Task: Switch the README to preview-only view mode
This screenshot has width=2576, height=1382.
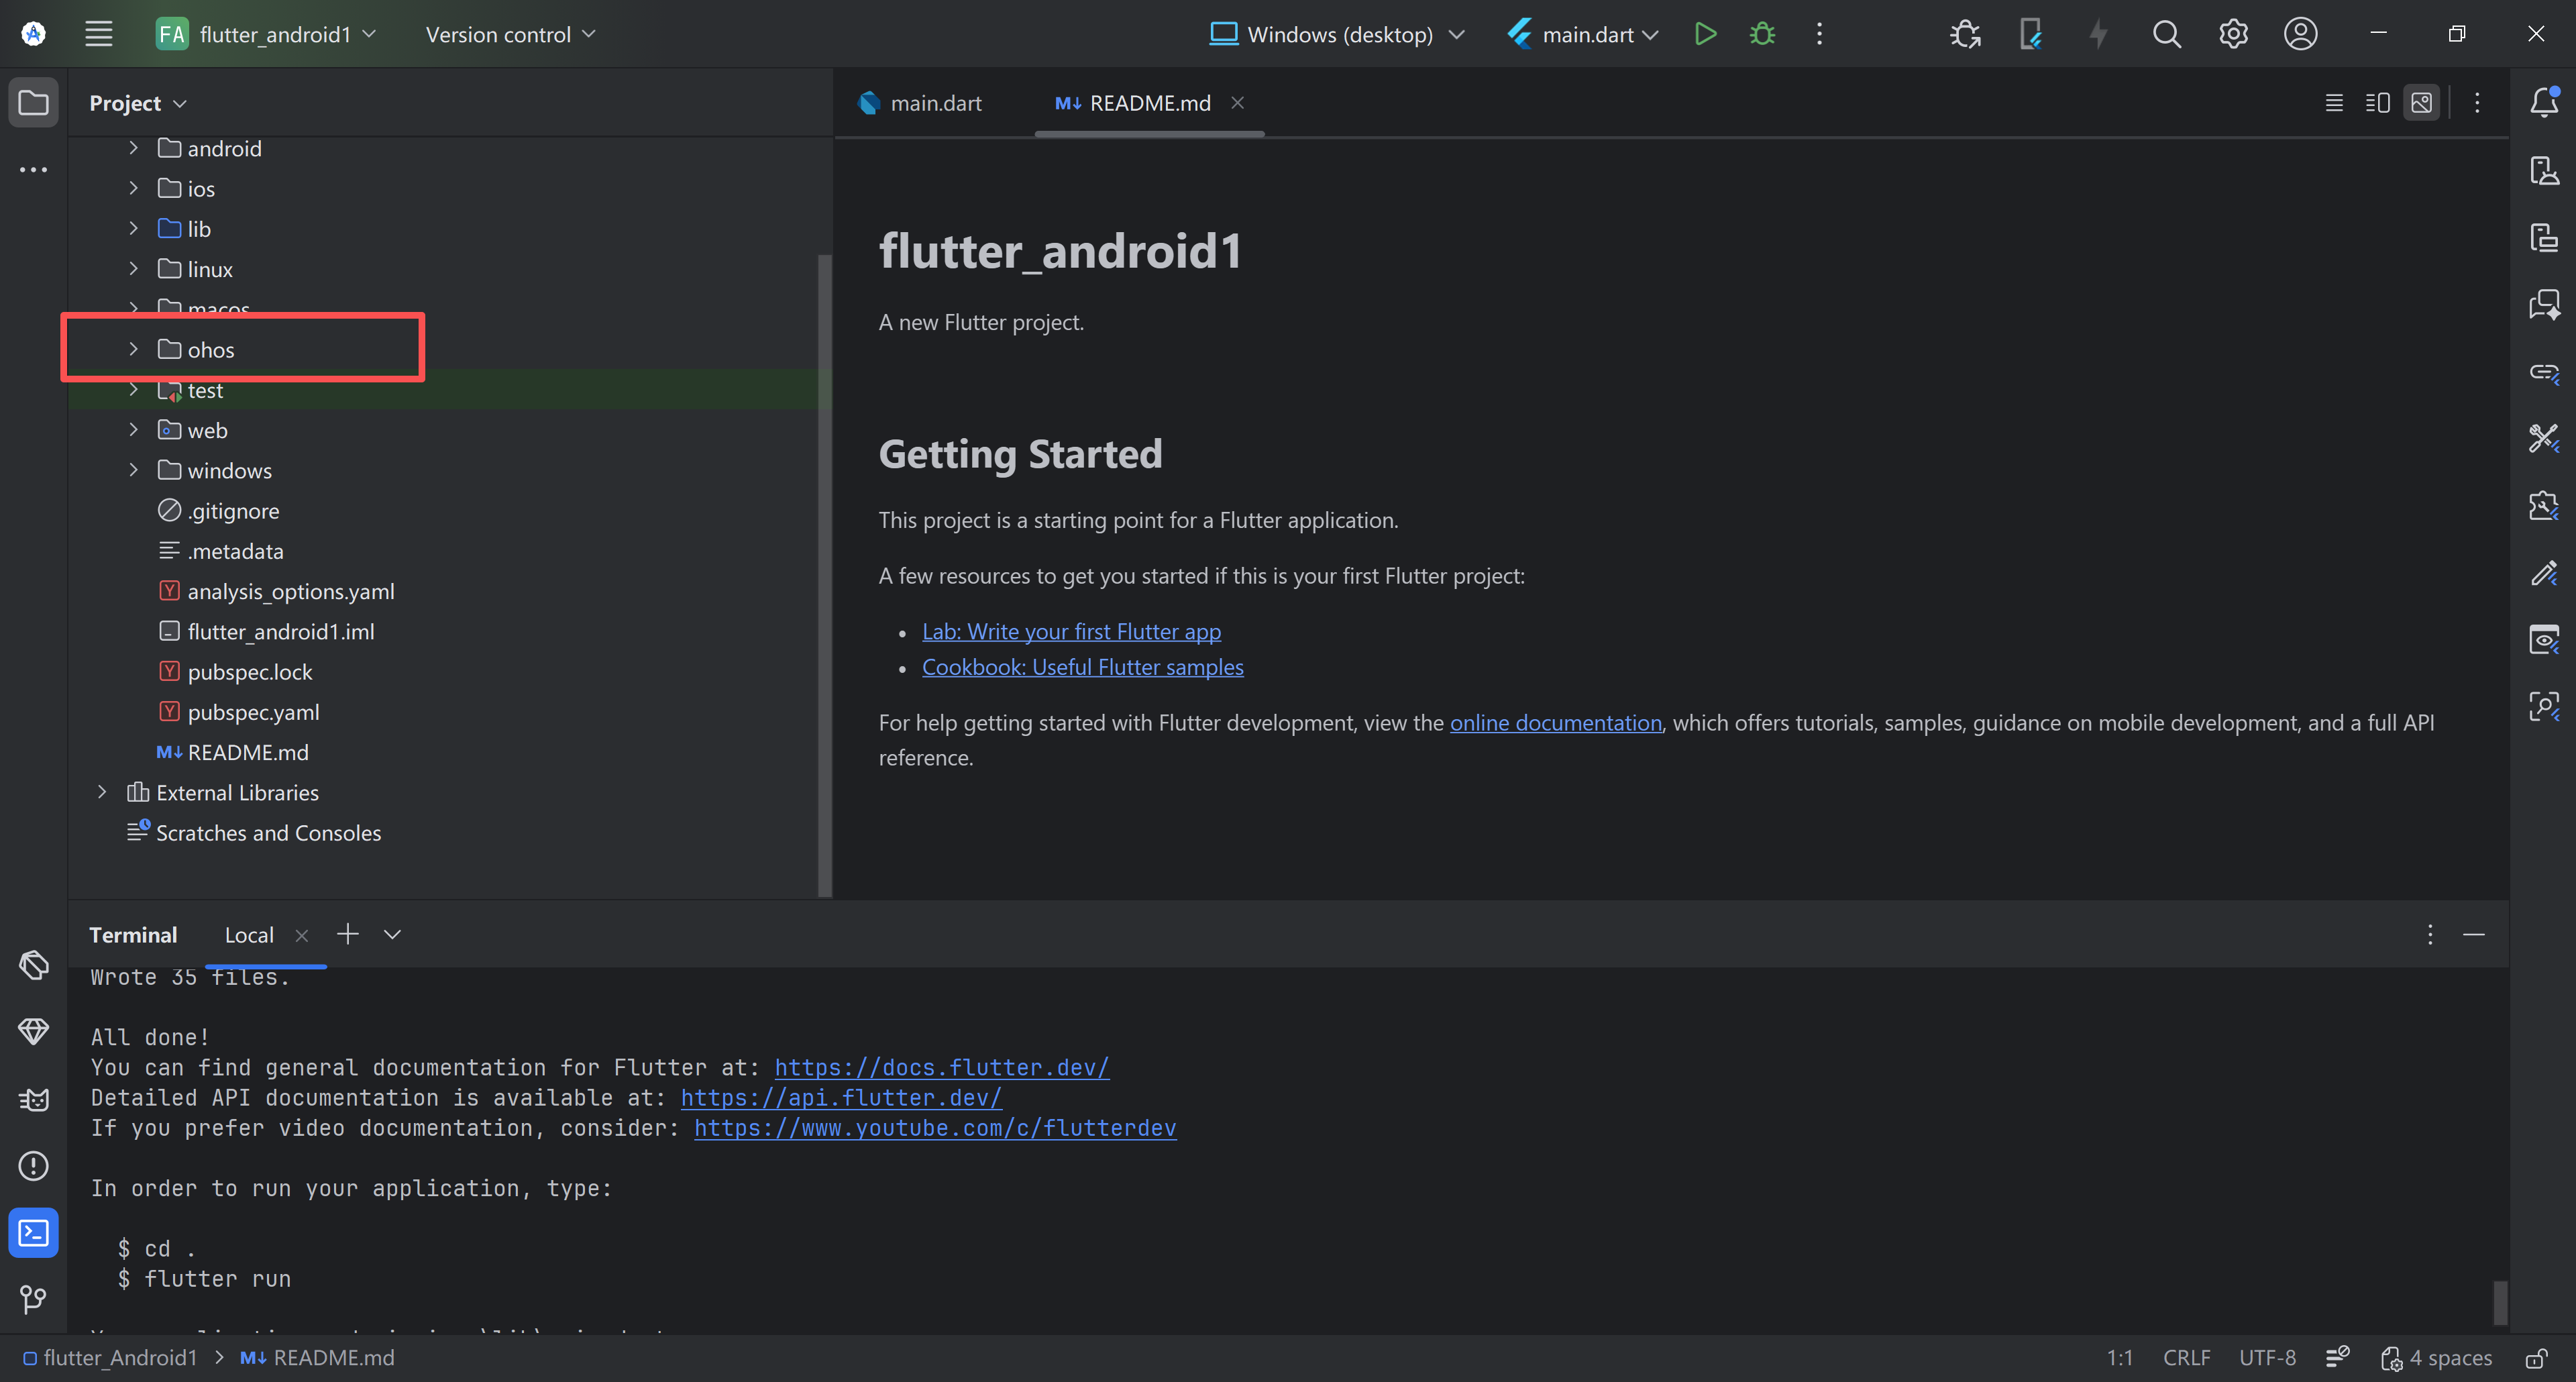Action: [2422, 103]
